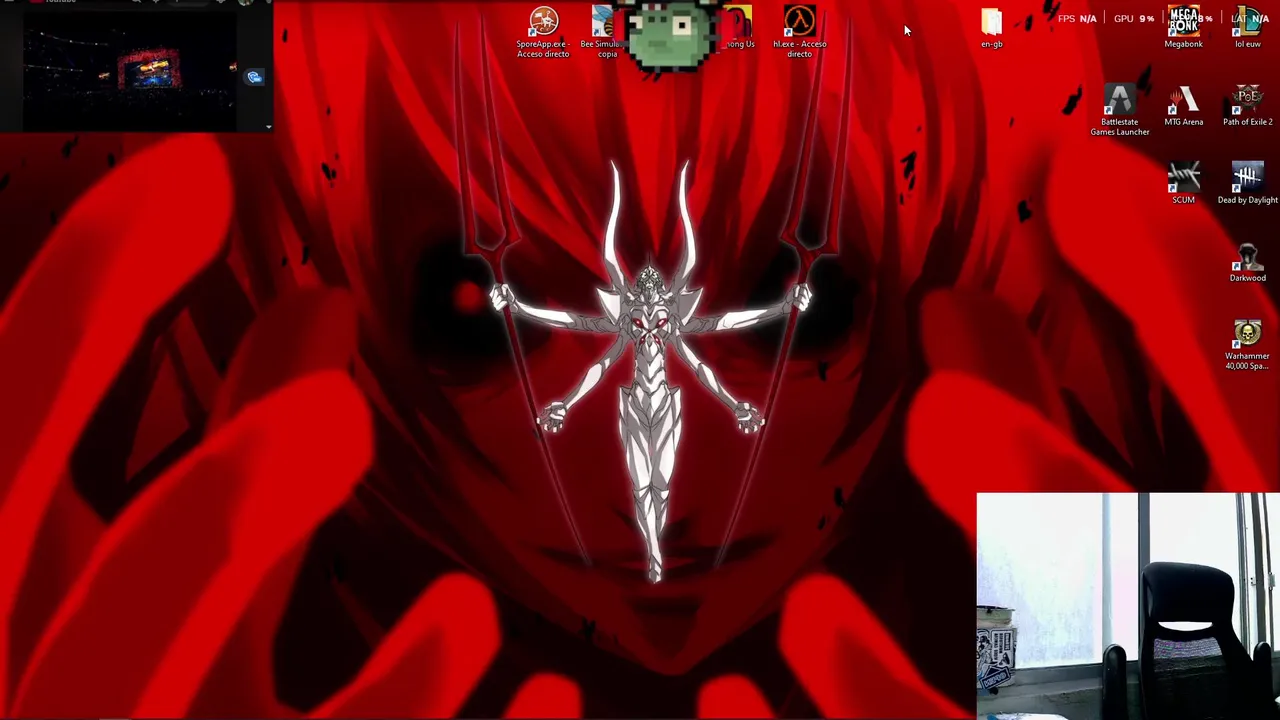Open the Bee Simulator copia shortcut

pos(602,32)
